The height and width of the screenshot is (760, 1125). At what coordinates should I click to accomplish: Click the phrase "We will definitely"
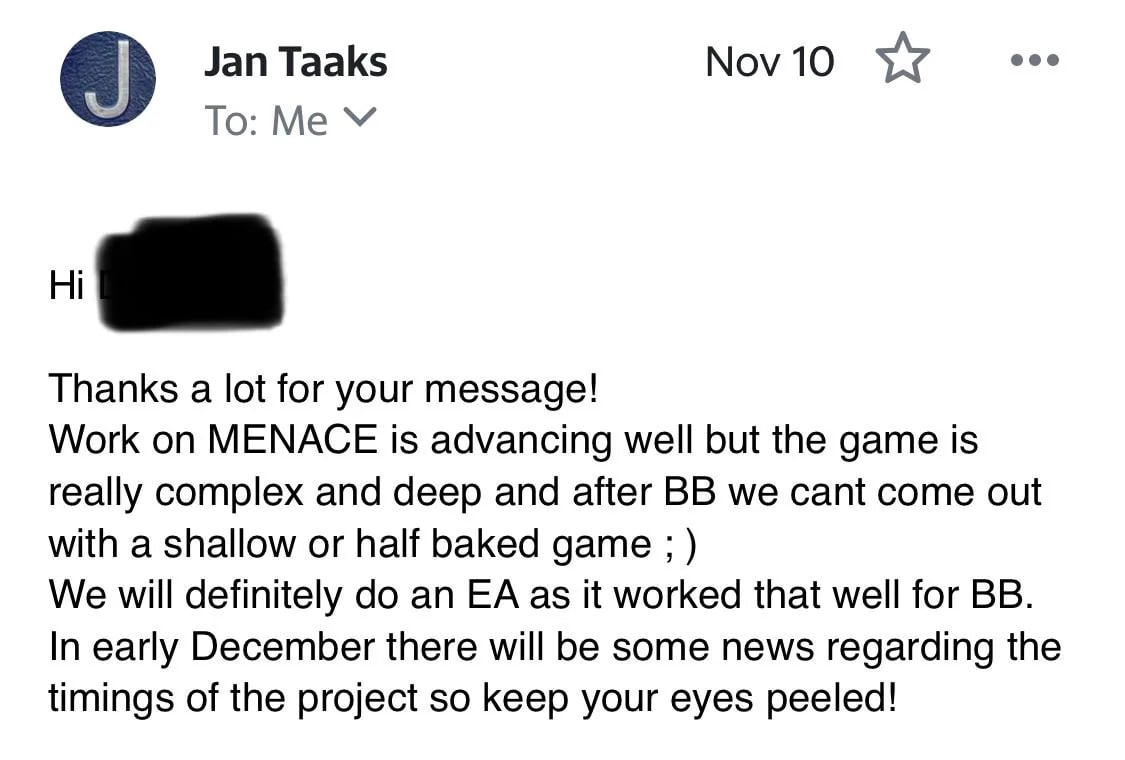click(x=188, y=596)
